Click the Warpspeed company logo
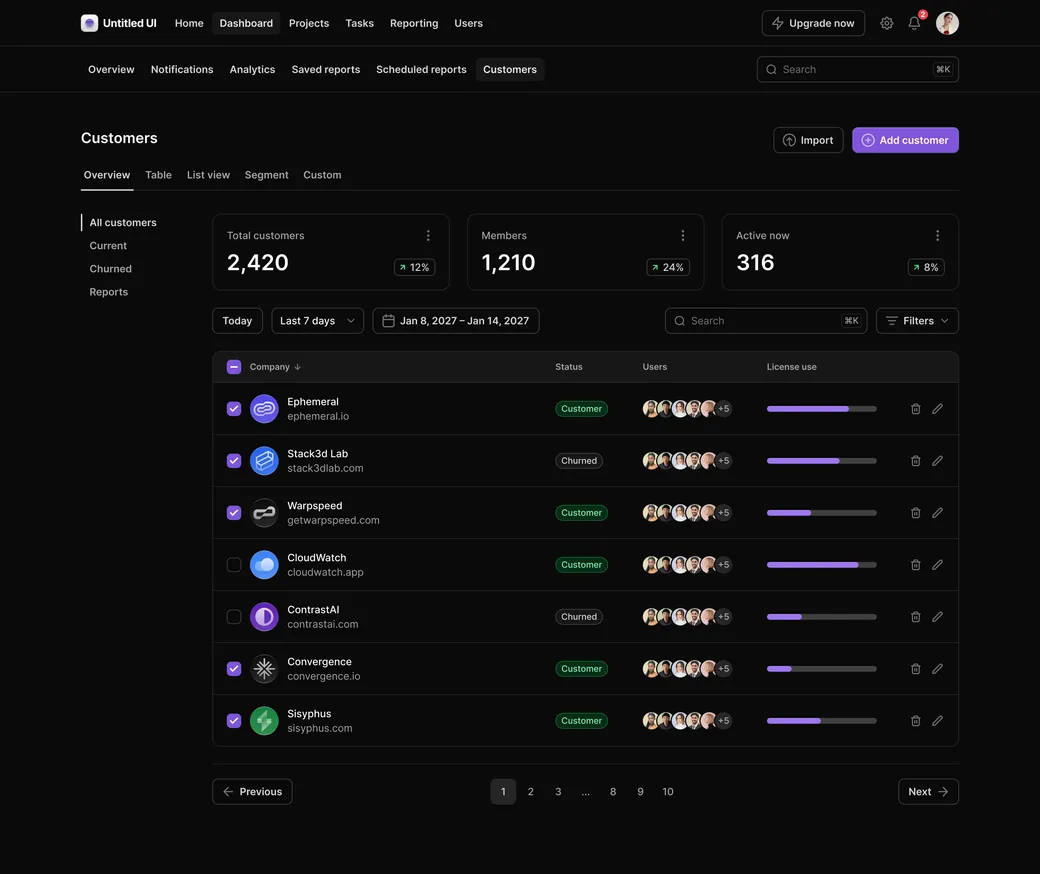The width and height of the screenshot is (1040, 874). (264, 513)
